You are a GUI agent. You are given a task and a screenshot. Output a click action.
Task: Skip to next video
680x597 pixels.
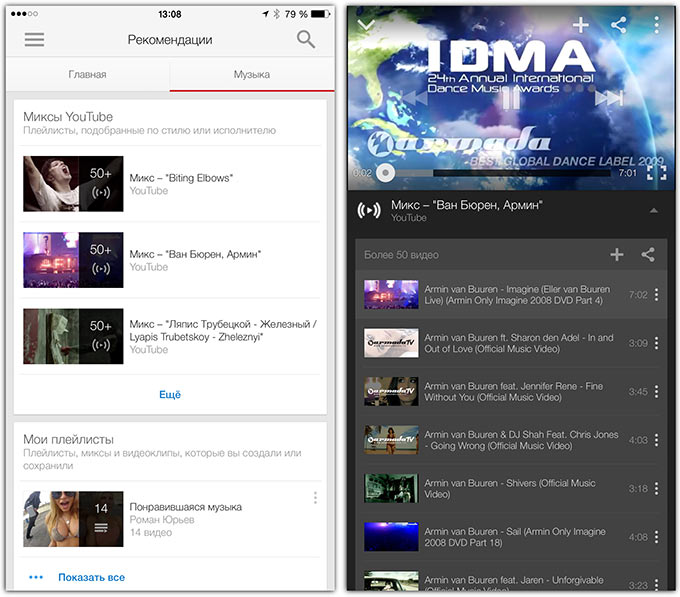pos(609,99)
